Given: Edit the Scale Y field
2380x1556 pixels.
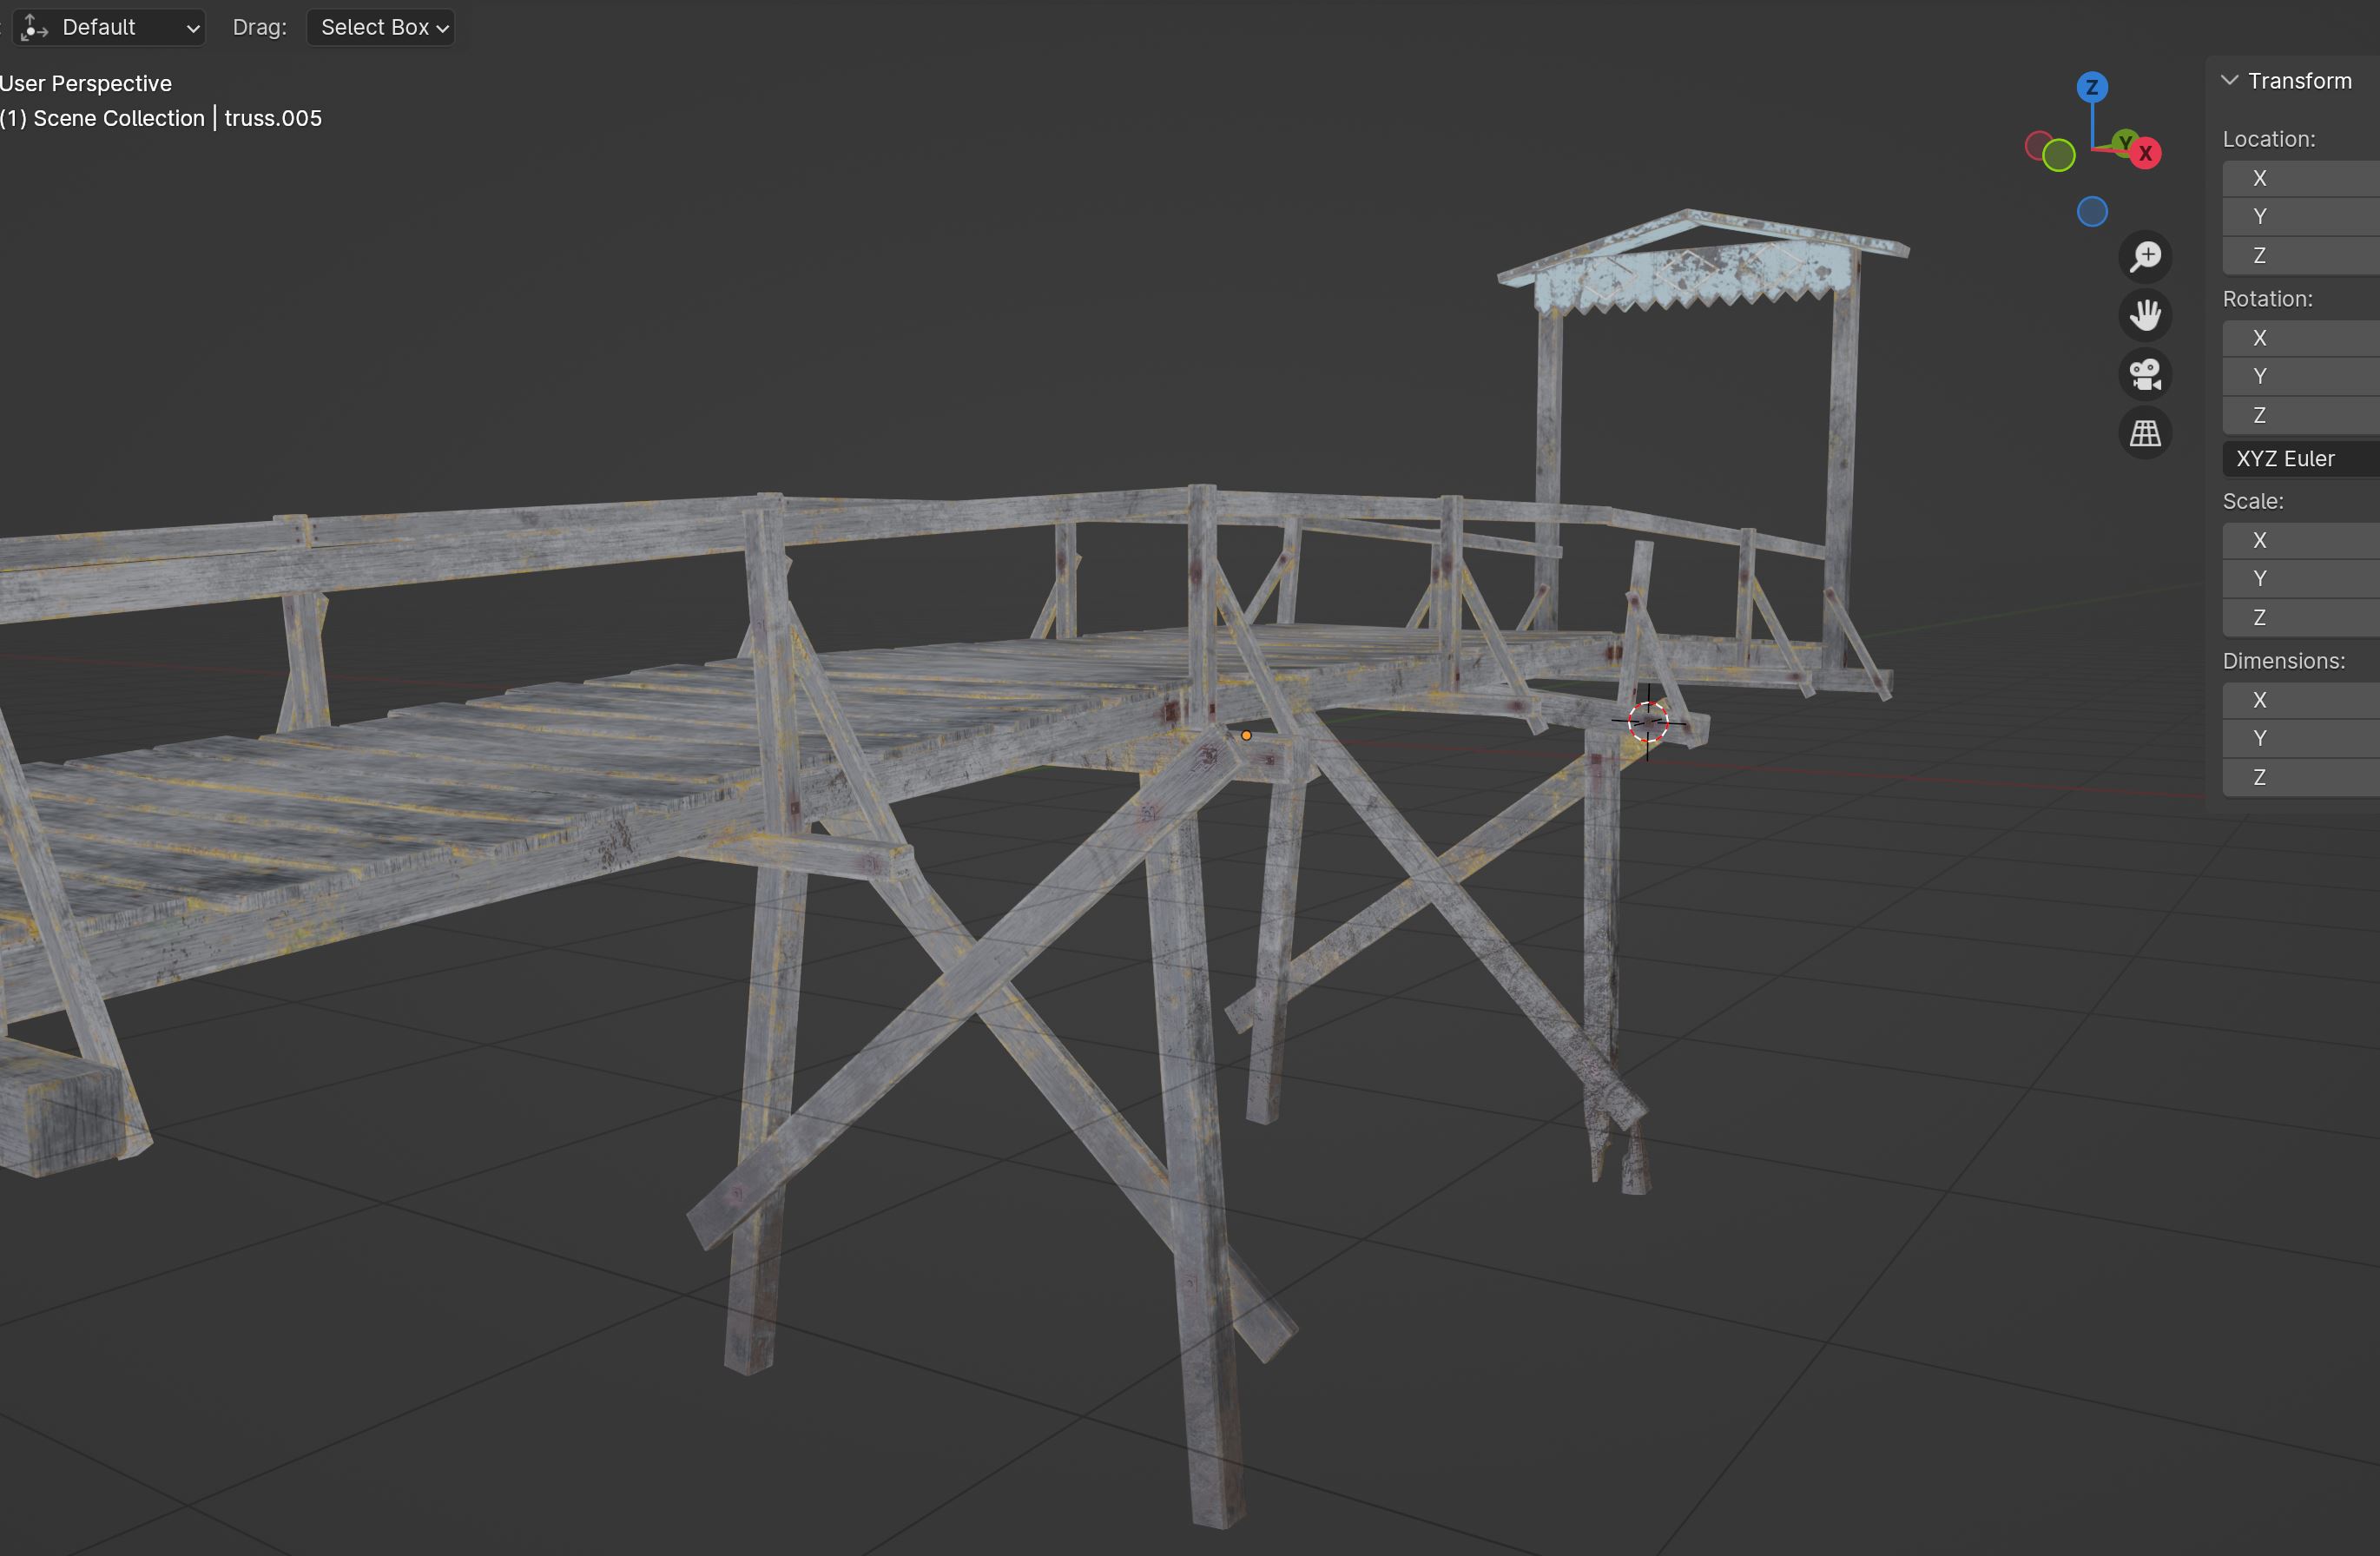Looking at the screenshot, I should click(x=2301, y=578).
